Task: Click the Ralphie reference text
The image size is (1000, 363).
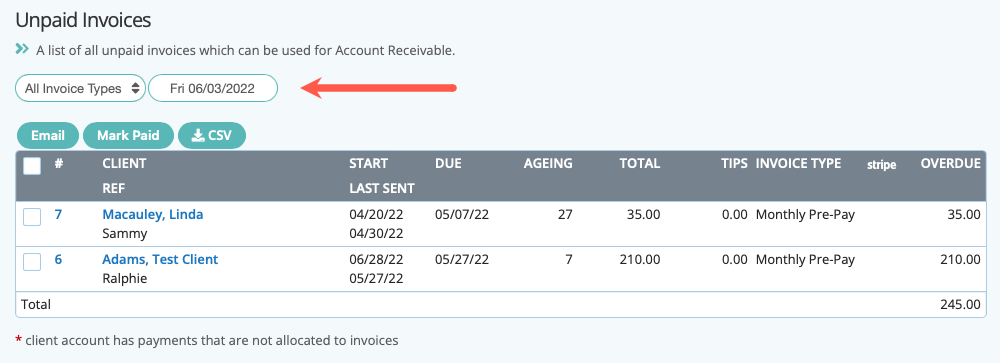Action: pyautogui.click(x=124, y=279)
